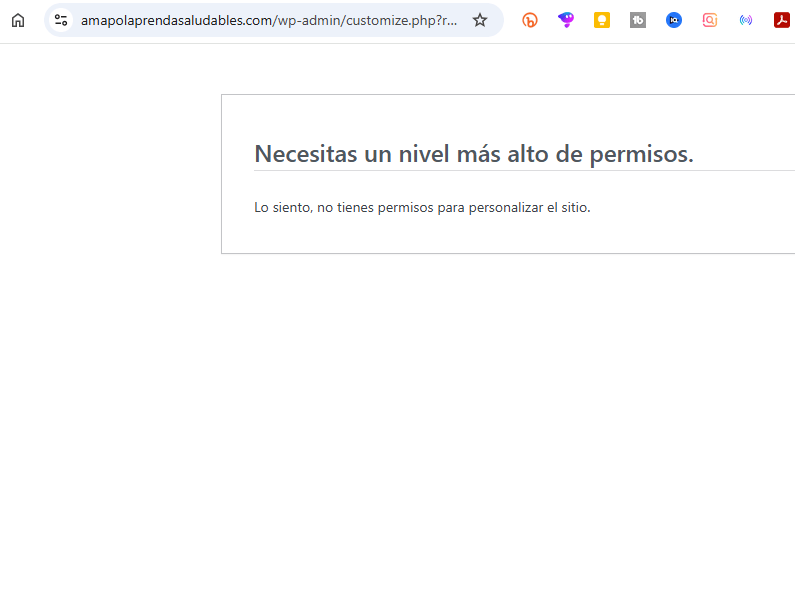
Task: Open the Bitly extension with orange b
Action: (x=530, y=20)
